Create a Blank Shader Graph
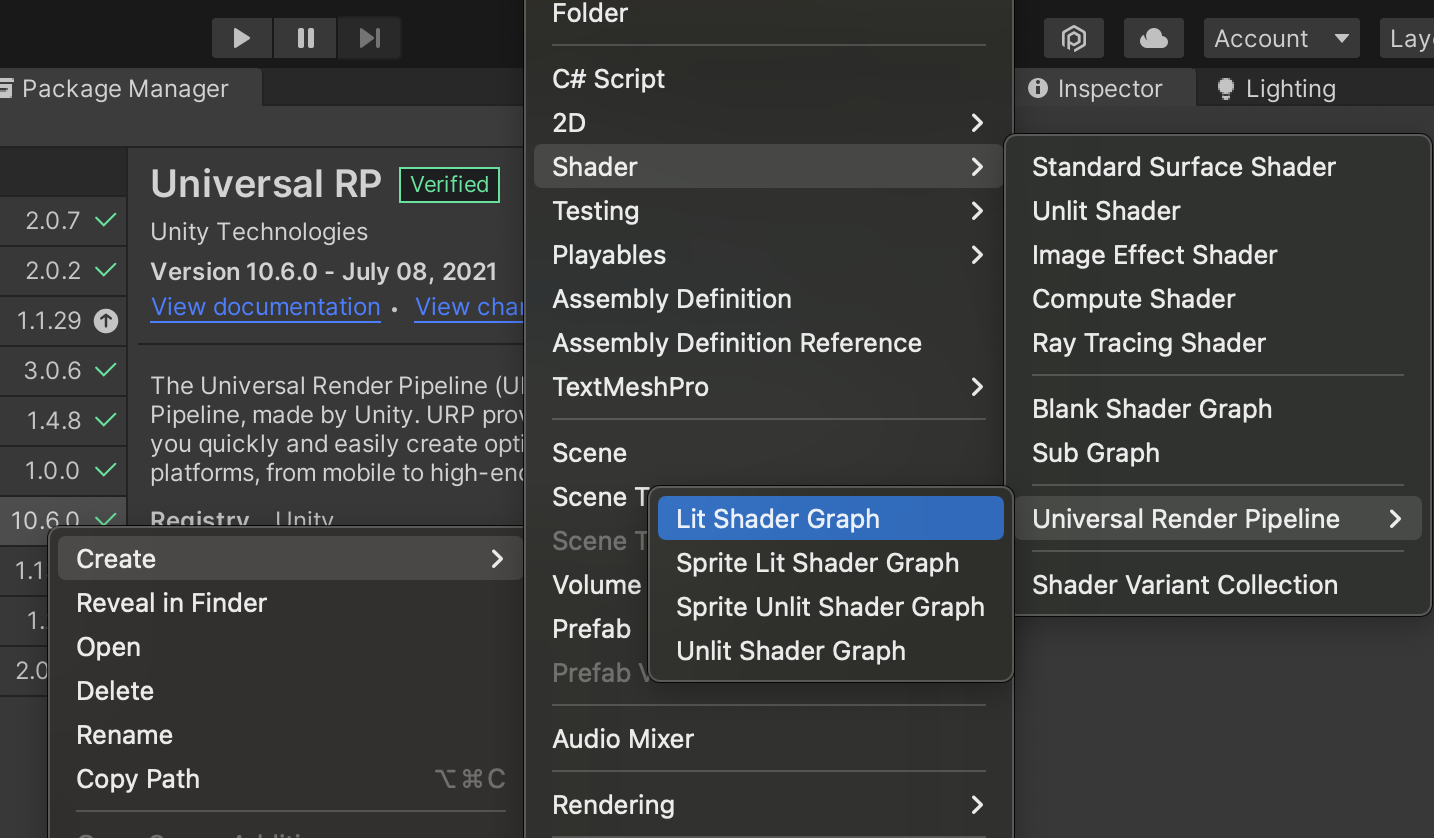The image size is (1434, 838). coord(1218,409)
